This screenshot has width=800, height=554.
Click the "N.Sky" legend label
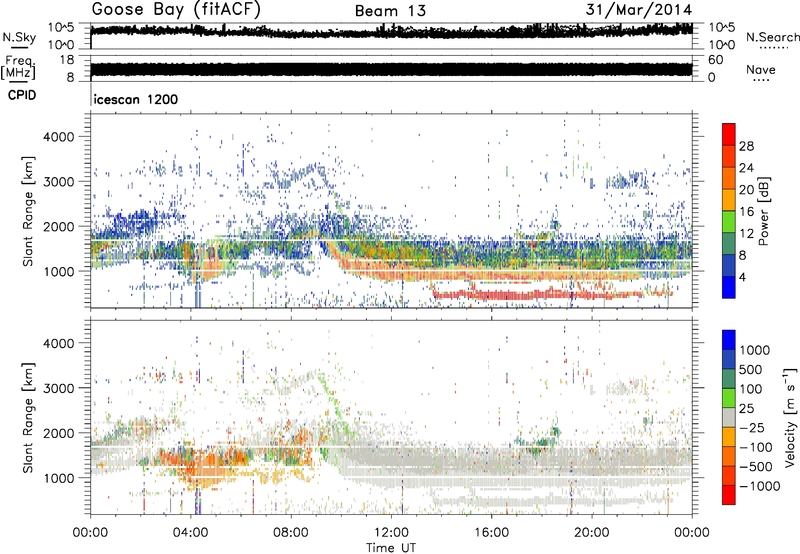[x=19, y=37]
